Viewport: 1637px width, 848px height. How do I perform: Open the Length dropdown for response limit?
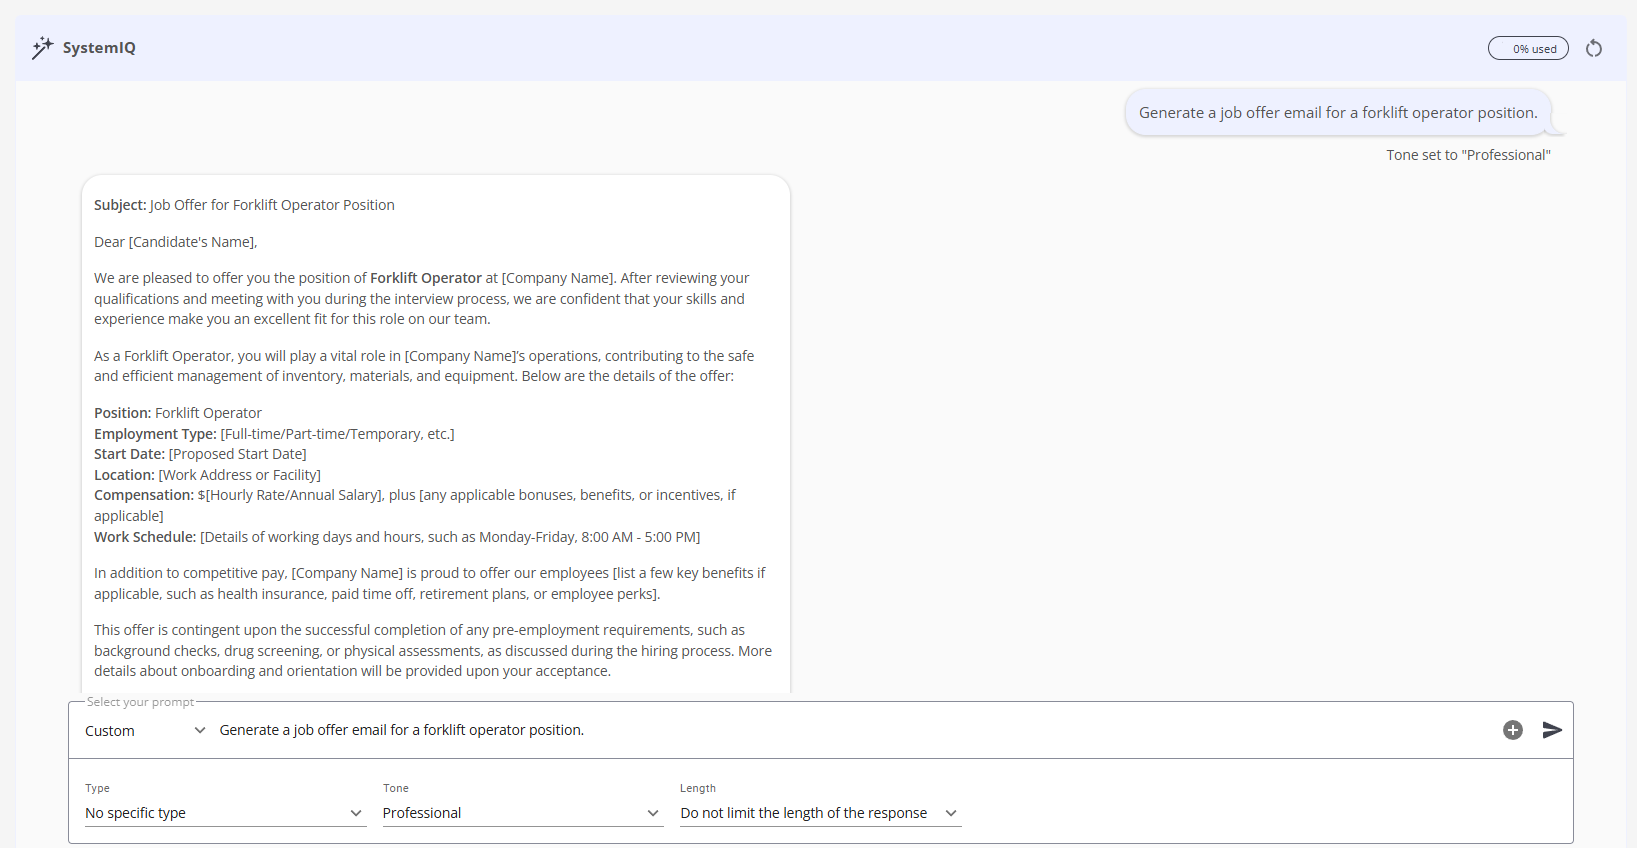820,813
